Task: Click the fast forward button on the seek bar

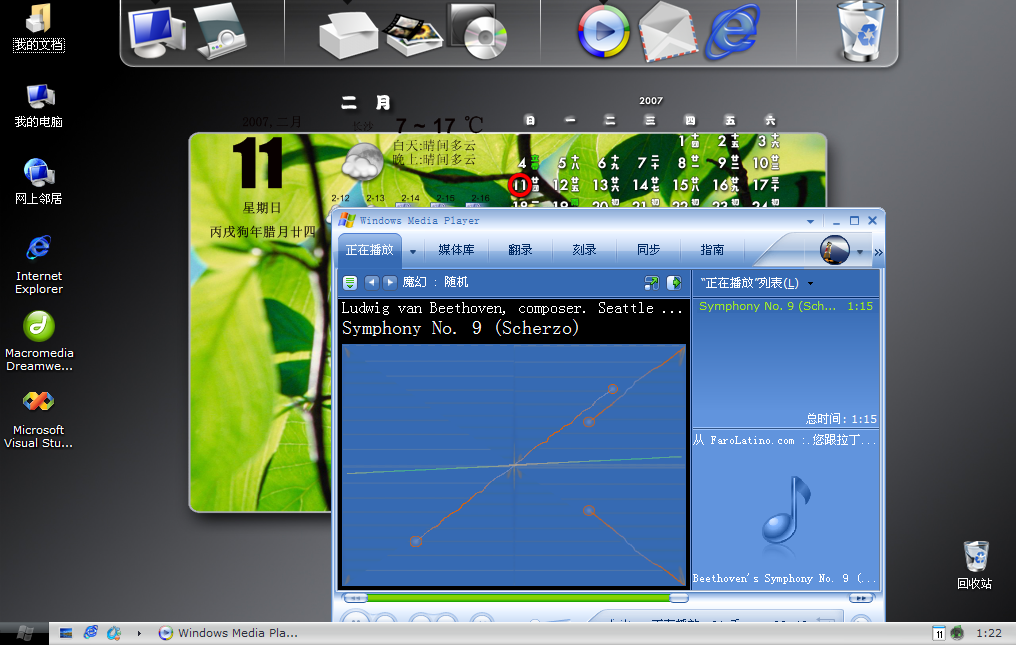Action: click(860, 598)
